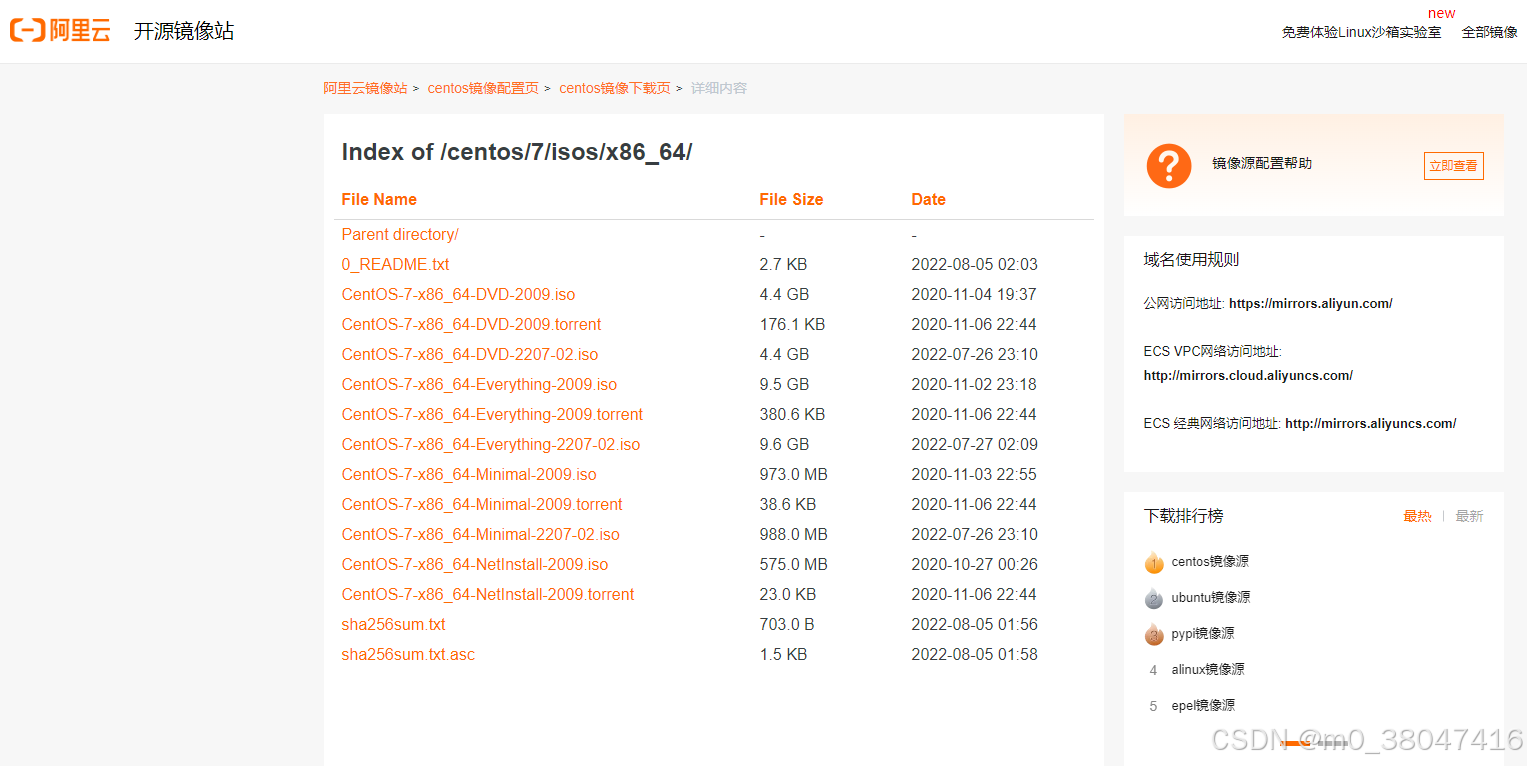This screenshot has width=1527, height=766.
Task: Go to the centos镜像下载页 breadcrumb
Action: [615, 88]
